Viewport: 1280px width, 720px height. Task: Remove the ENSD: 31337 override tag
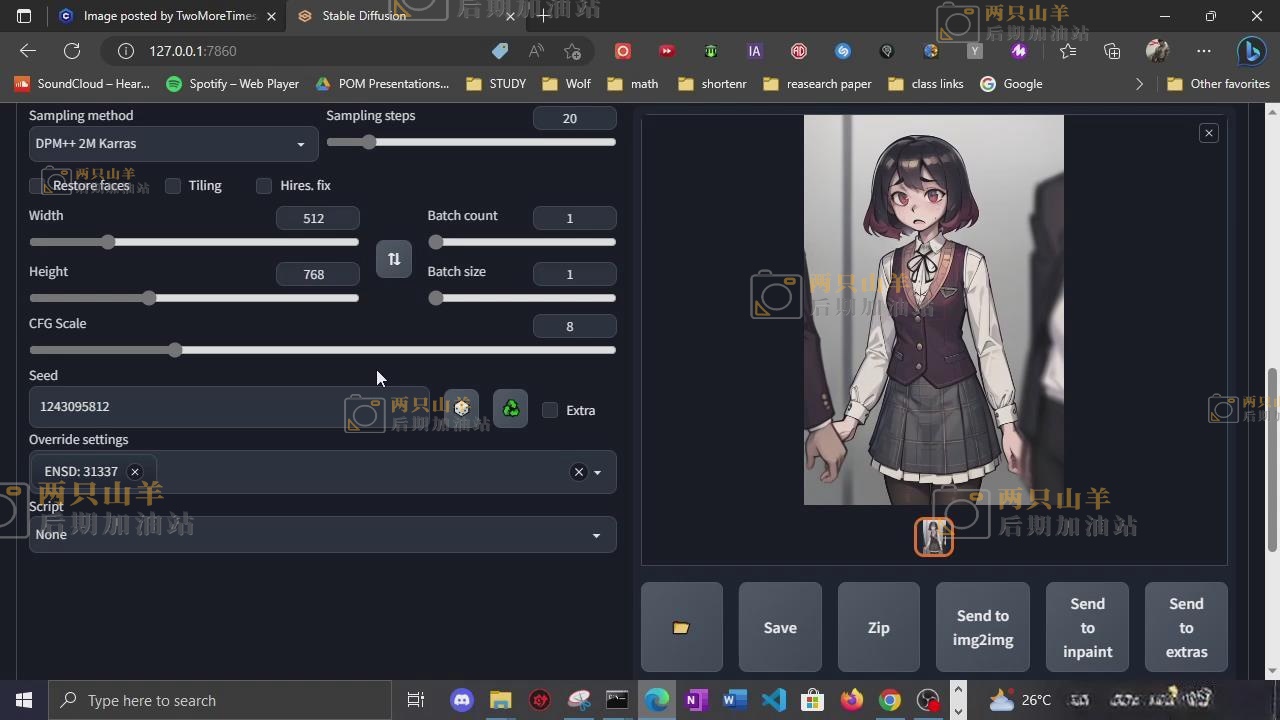click(135, 472)
